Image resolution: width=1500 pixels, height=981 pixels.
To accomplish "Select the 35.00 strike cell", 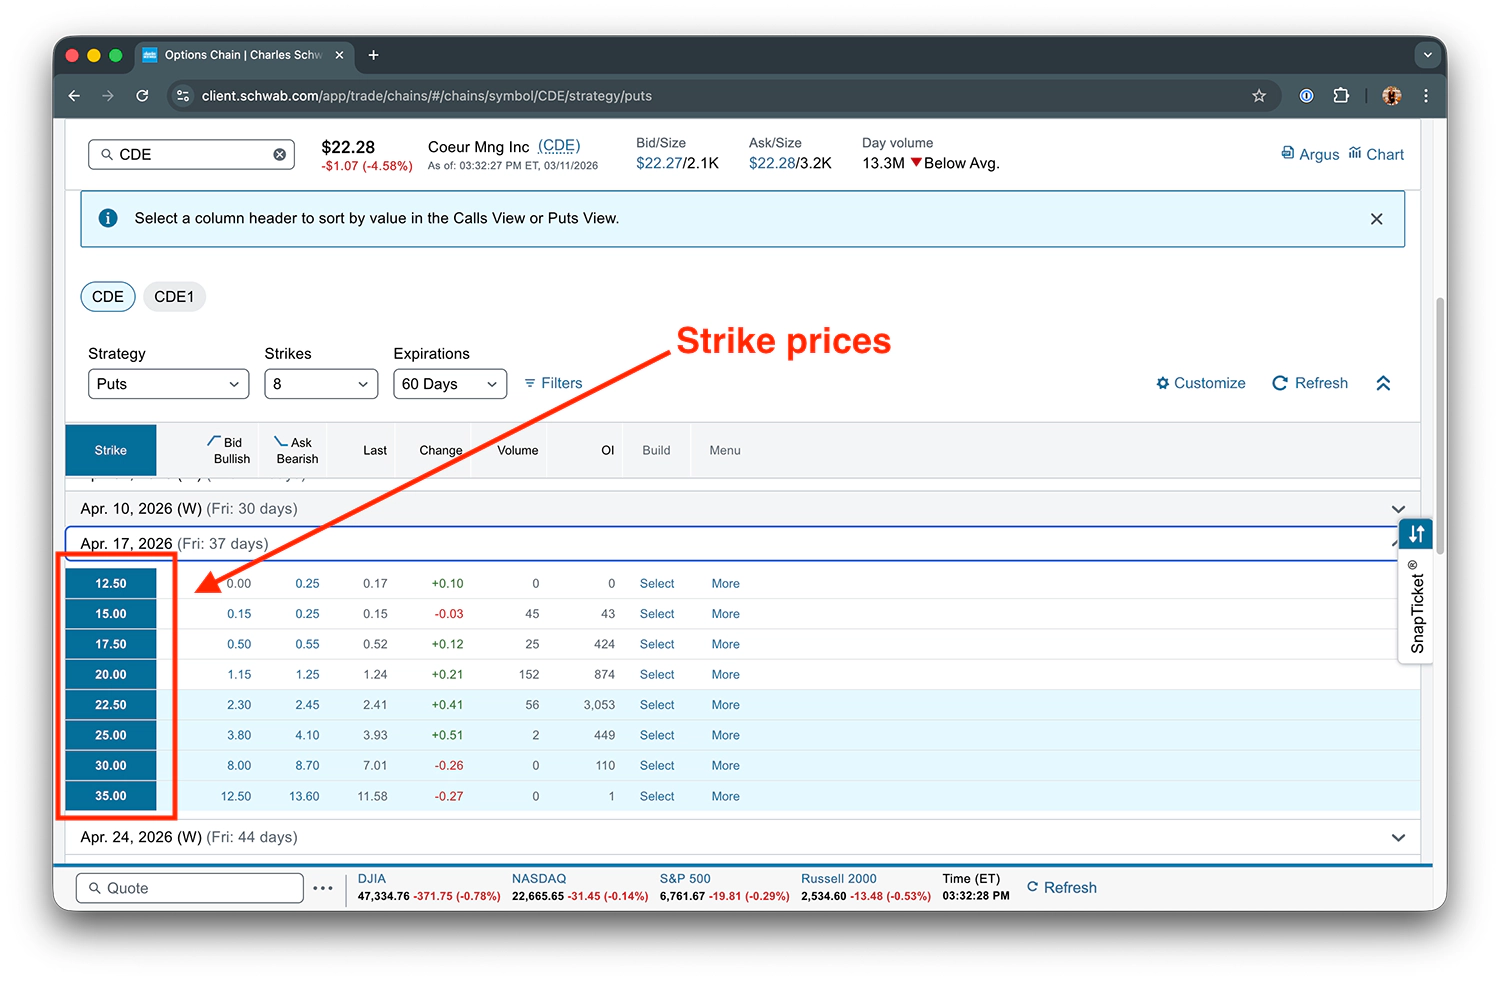I will tap(111, 796).
